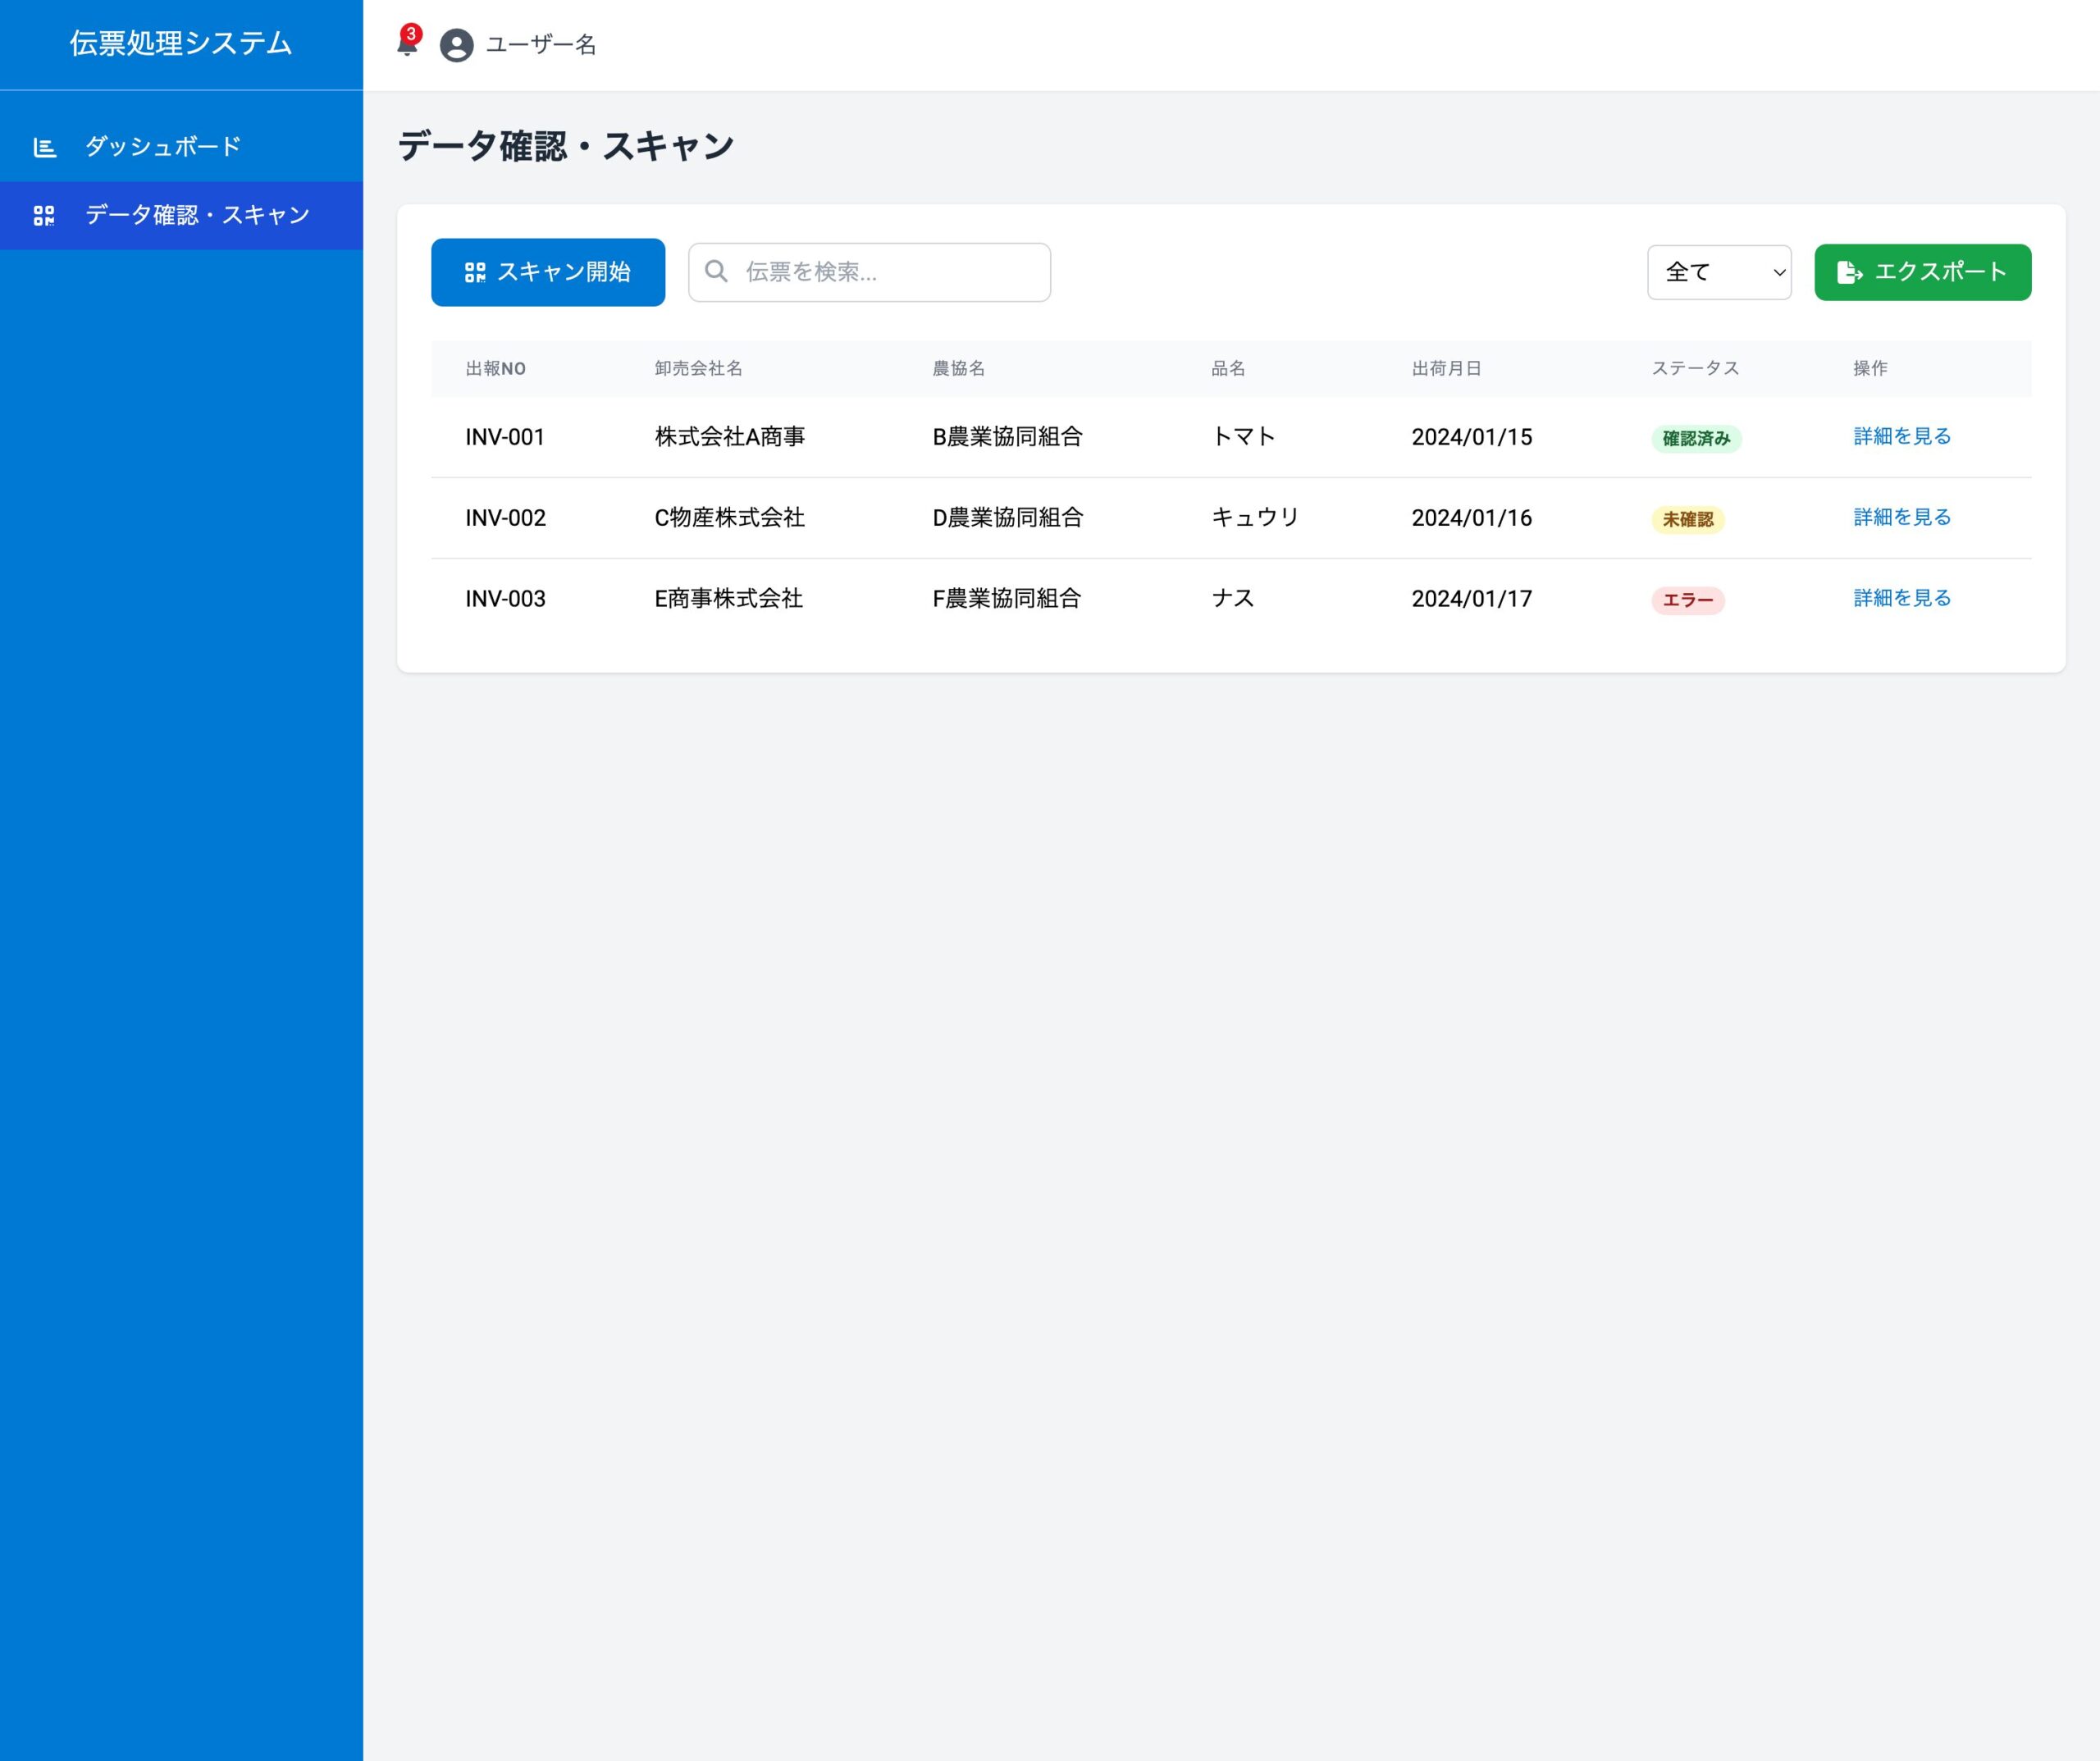The width and height of the screenshot is (2100, 1761).
Task: Click the 操作 column header
Action: pyautogui.click(x=1871, y=368)
